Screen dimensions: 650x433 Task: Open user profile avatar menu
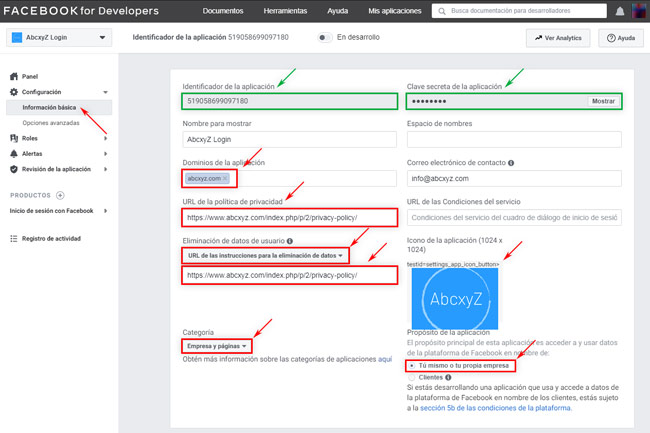640,11
